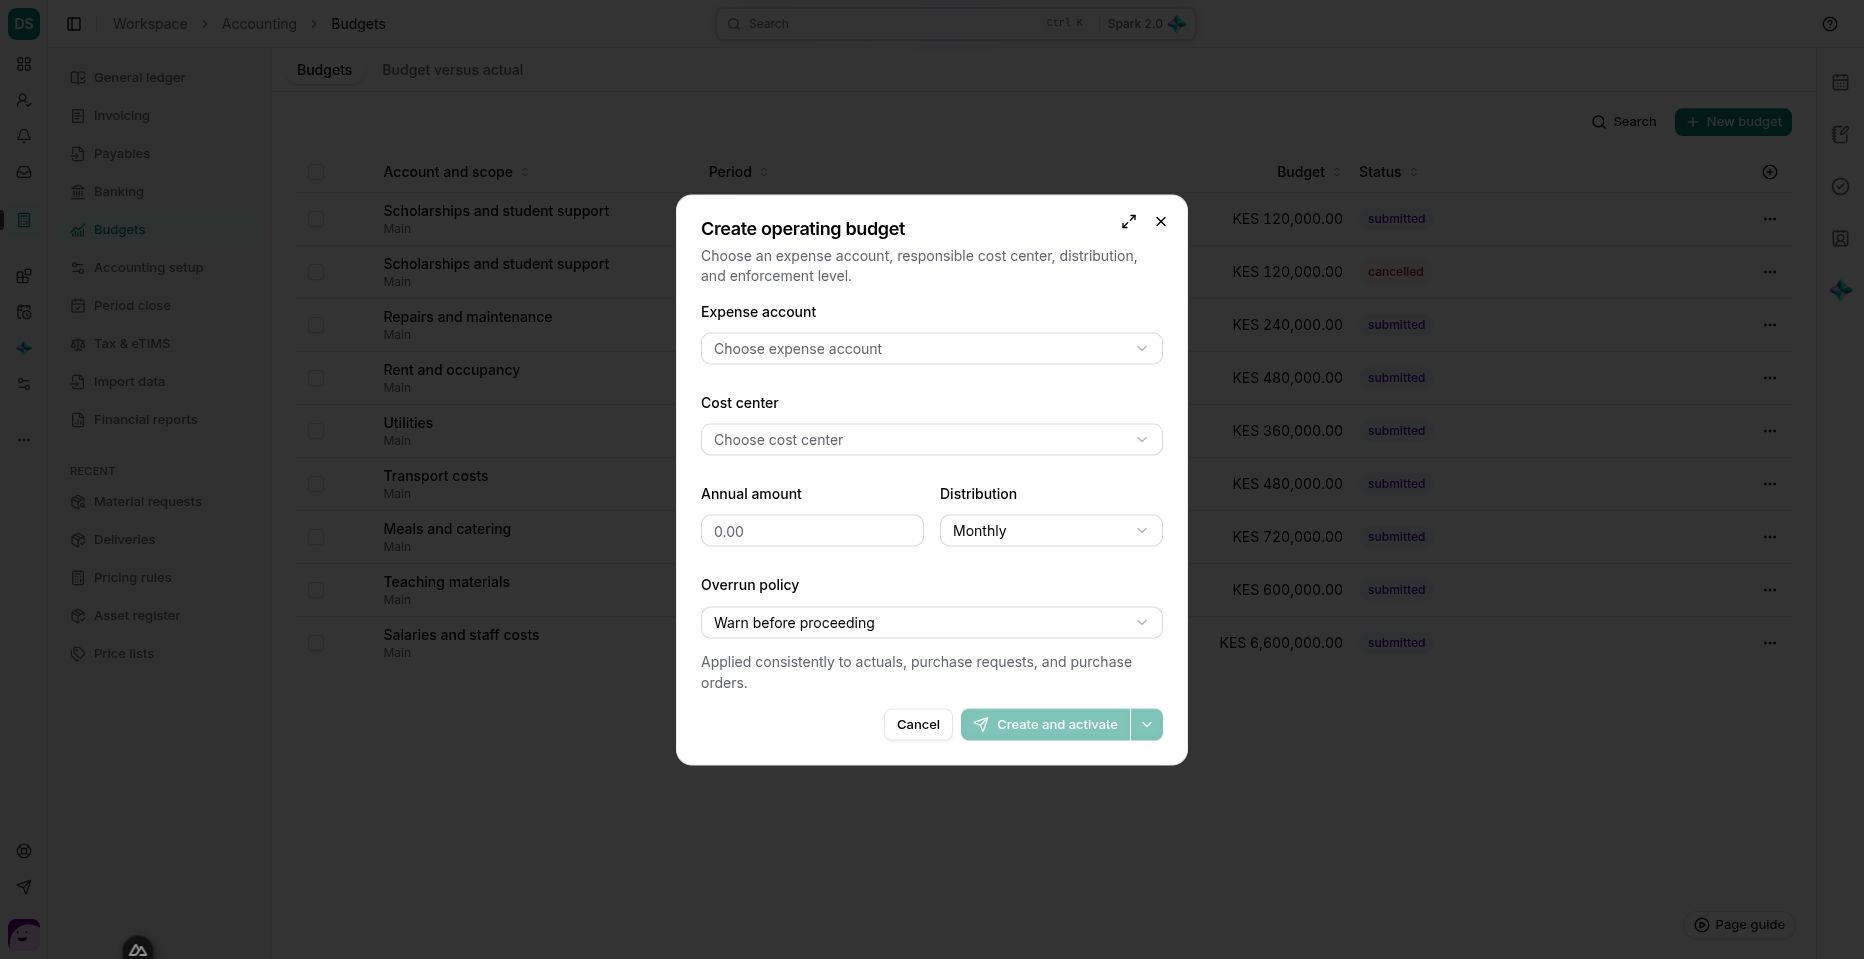Switch to Budget versus actual tab
Image resolution: width=1864 pixels, height=959 pixels.
click(x=452, y=70)
